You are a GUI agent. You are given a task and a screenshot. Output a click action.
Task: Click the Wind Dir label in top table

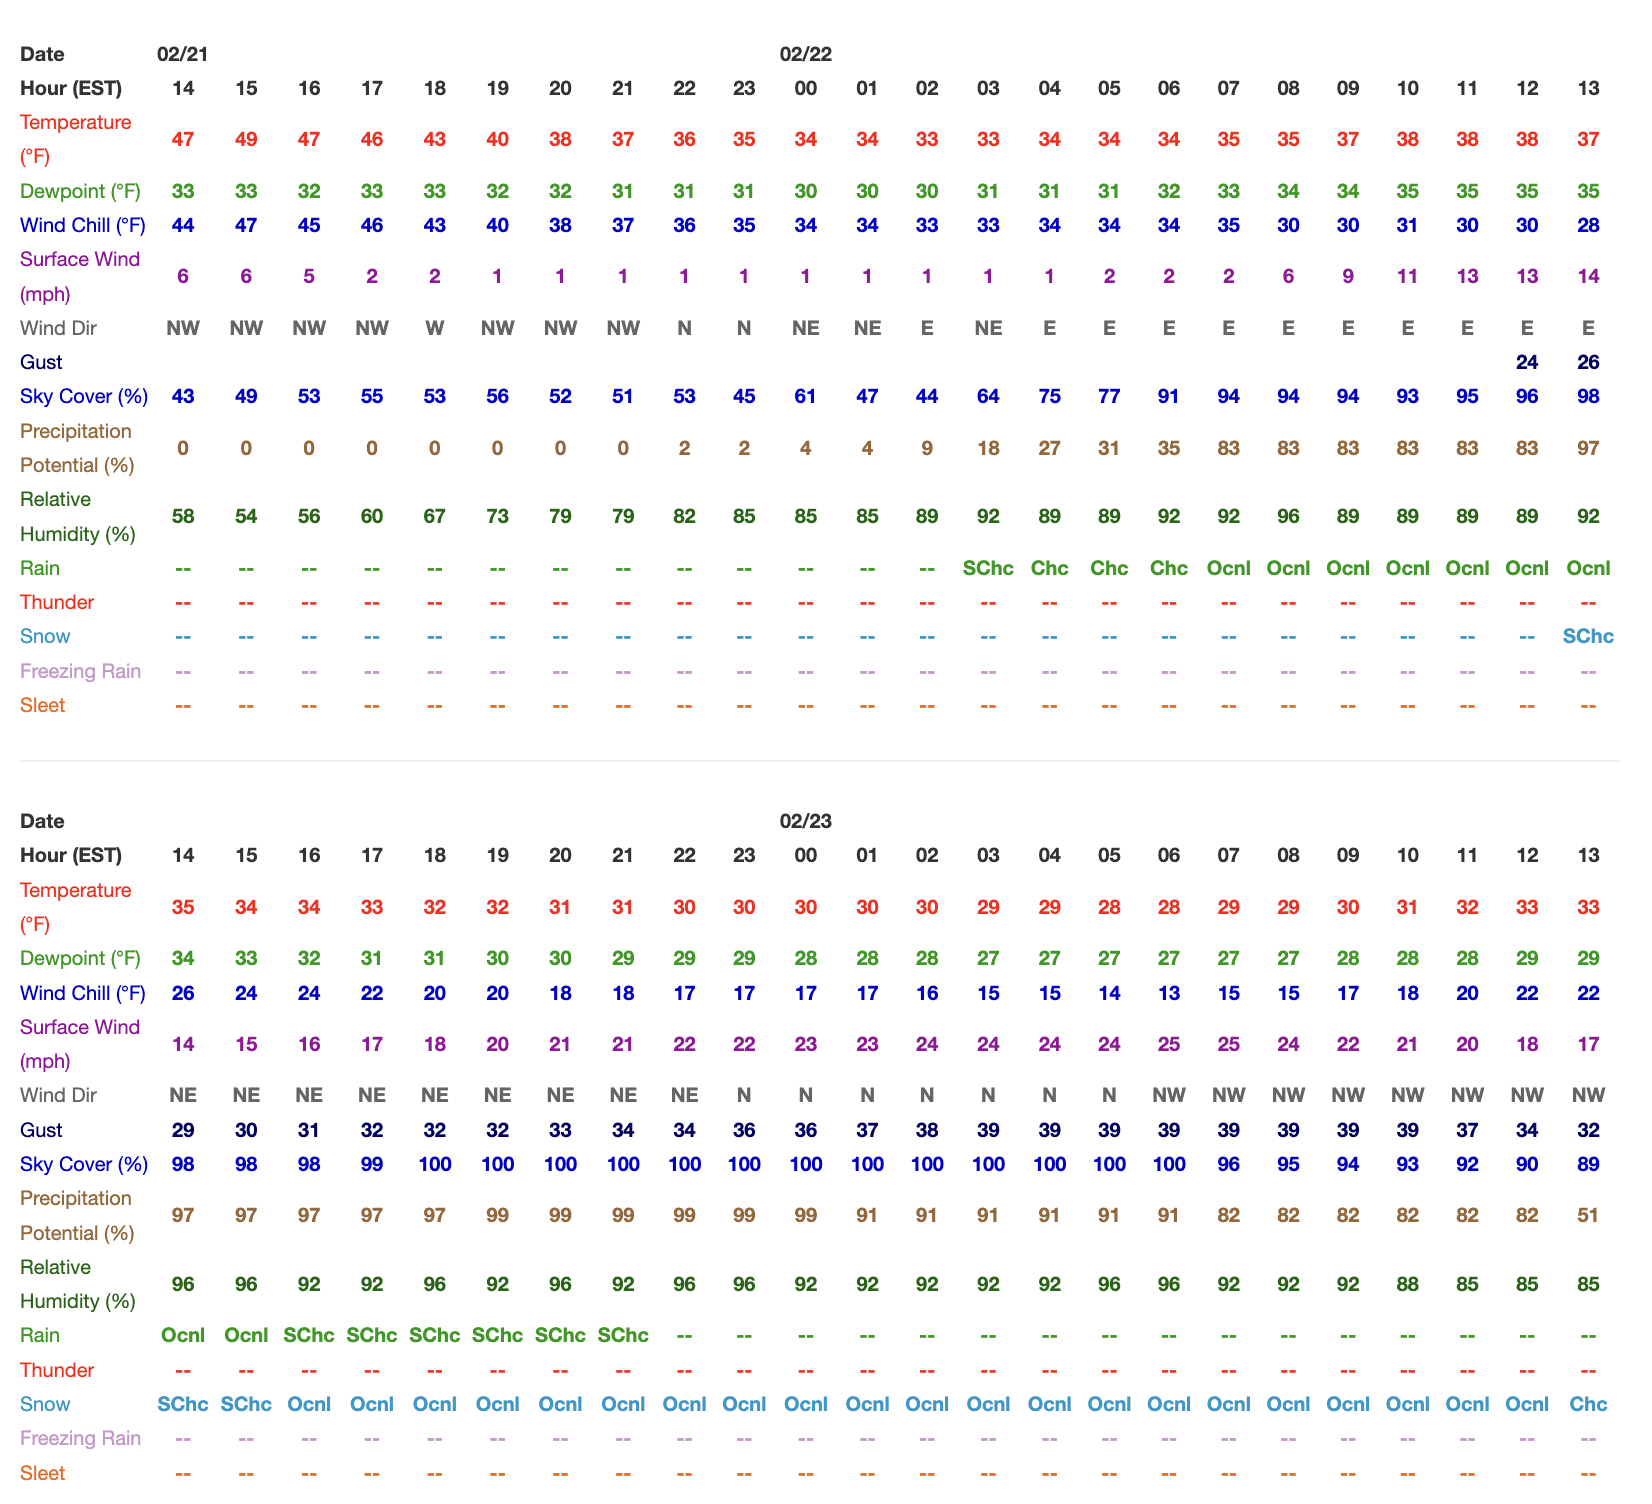click(58, 328)
